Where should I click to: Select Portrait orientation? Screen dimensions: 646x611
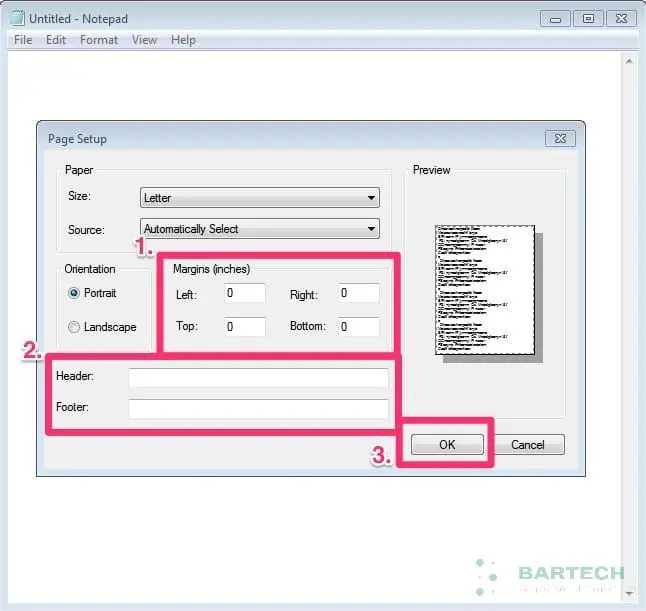coord(74,293)
